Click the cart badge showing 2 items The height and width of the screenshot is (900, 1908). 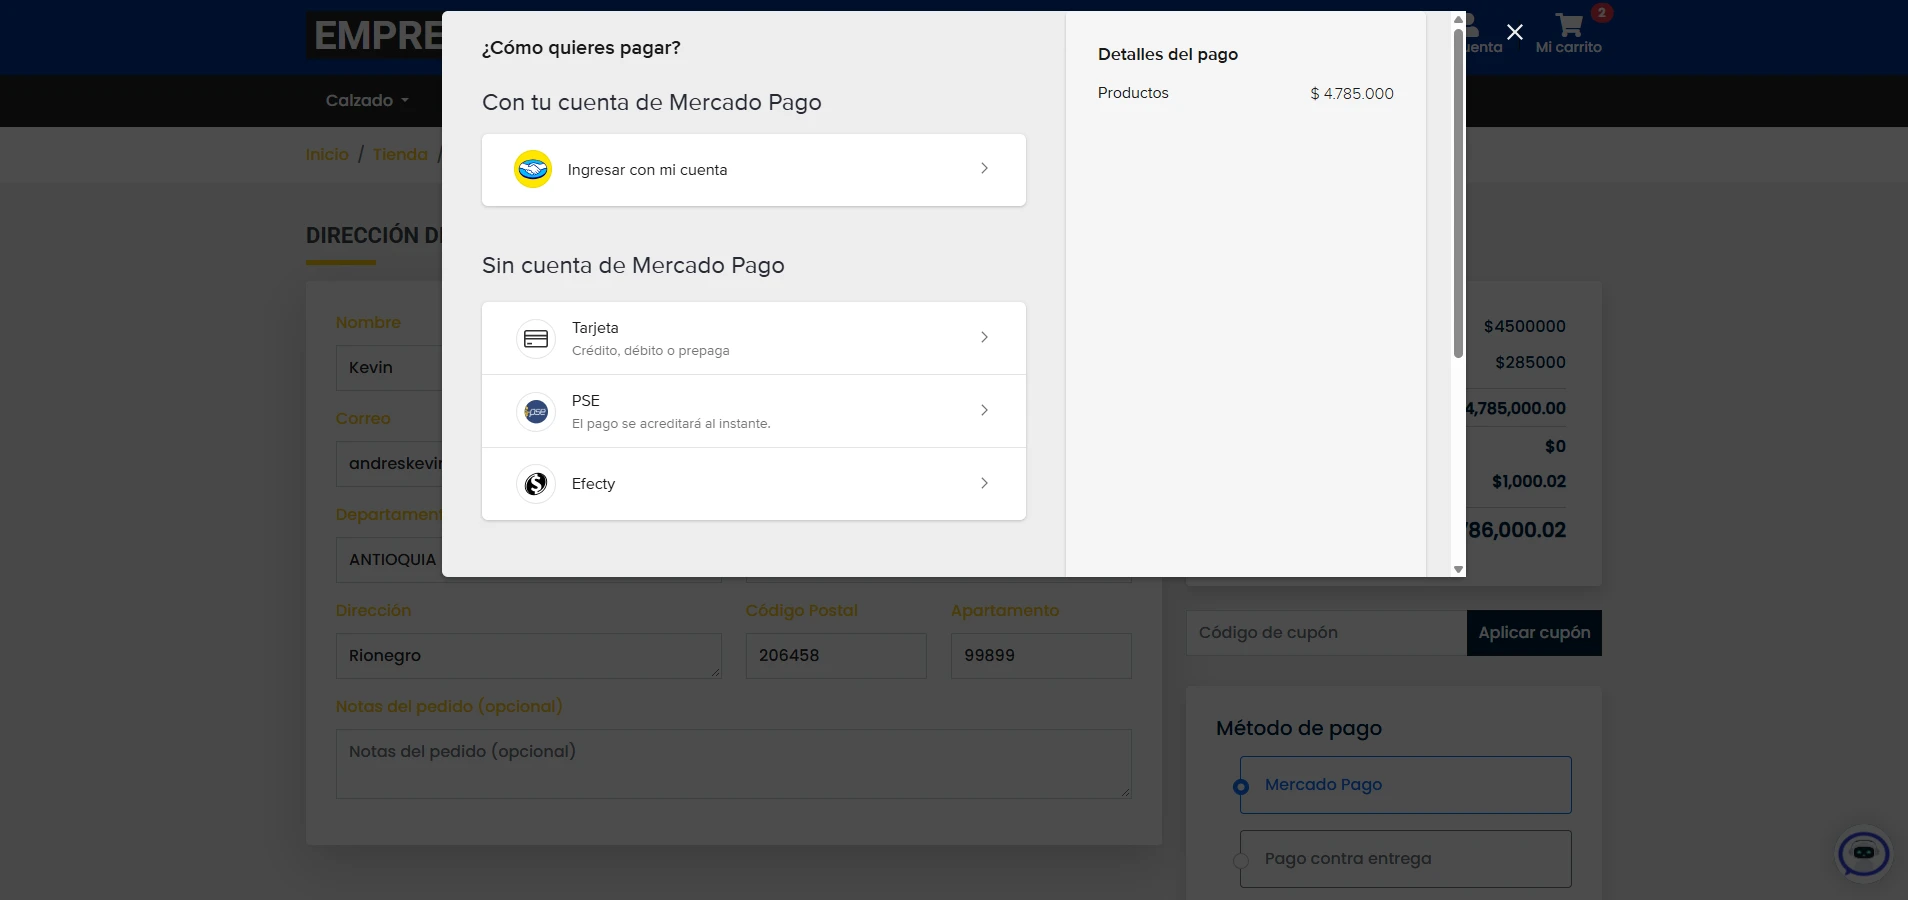[x=1602, y=13]
